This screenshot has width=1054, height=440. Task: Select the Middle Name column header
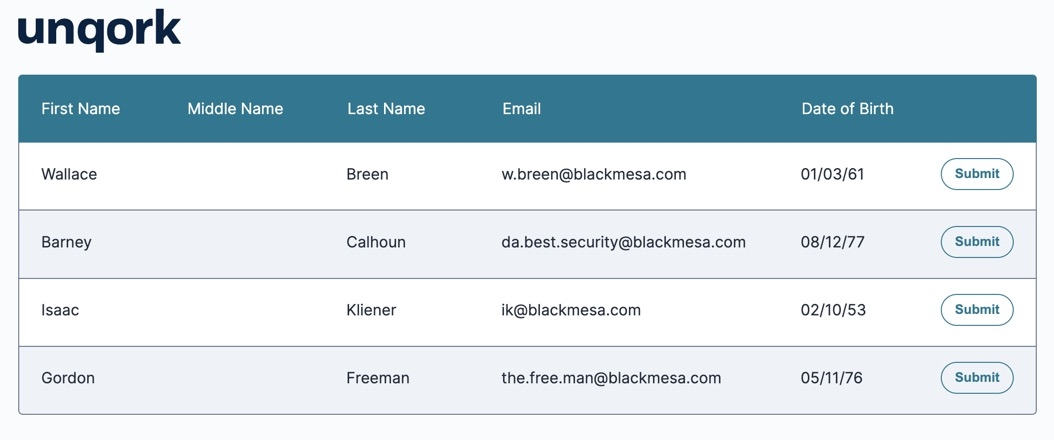[235, 109]
